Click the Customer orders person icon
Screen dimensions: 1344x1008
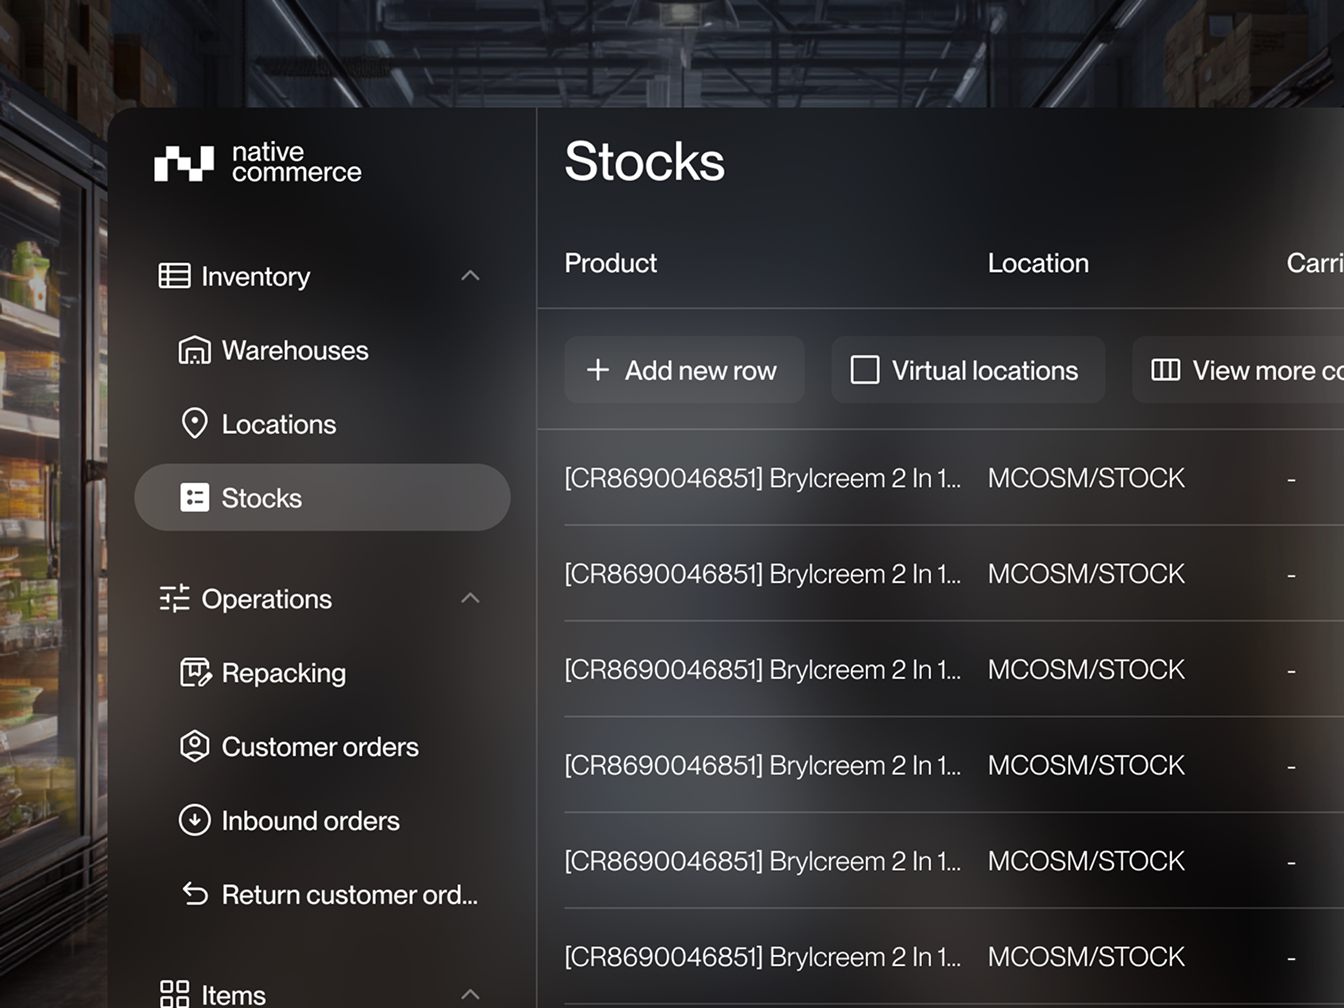click(194, 746)
